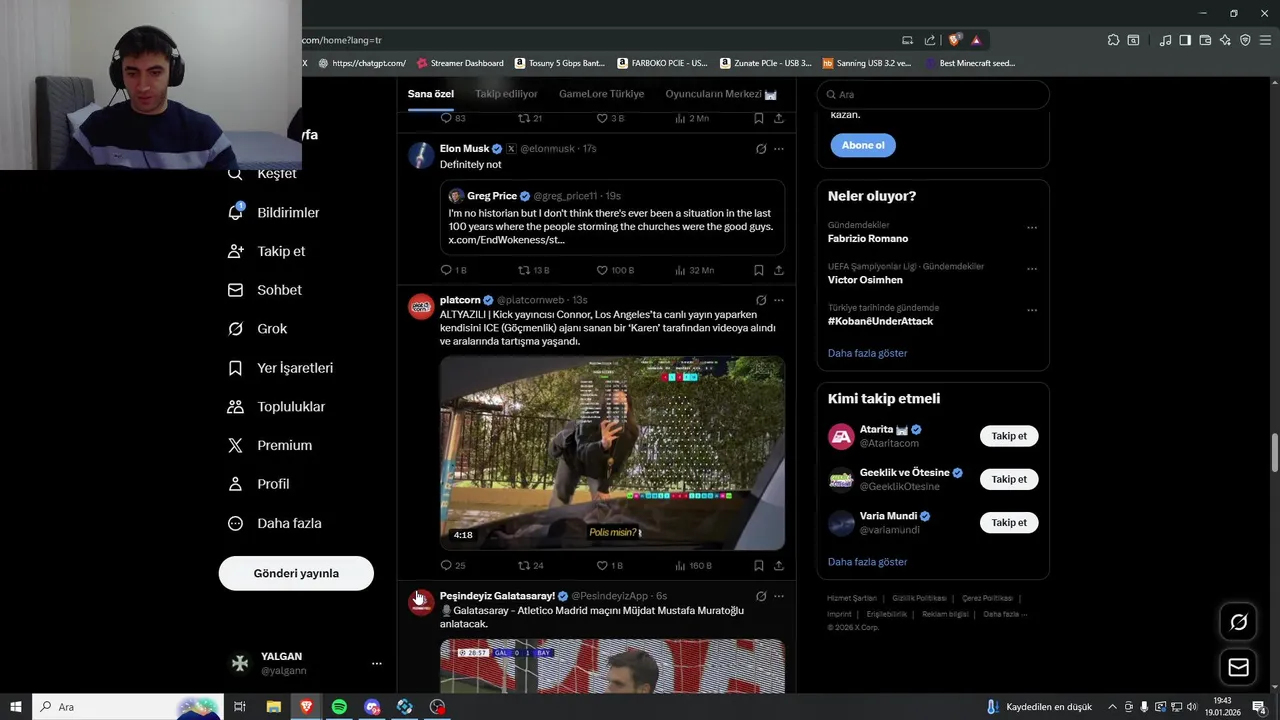Screen dimensions: 1280x720
Task: Open Yer İşaretleri bookmarks
Action: (x=281, y=368)
